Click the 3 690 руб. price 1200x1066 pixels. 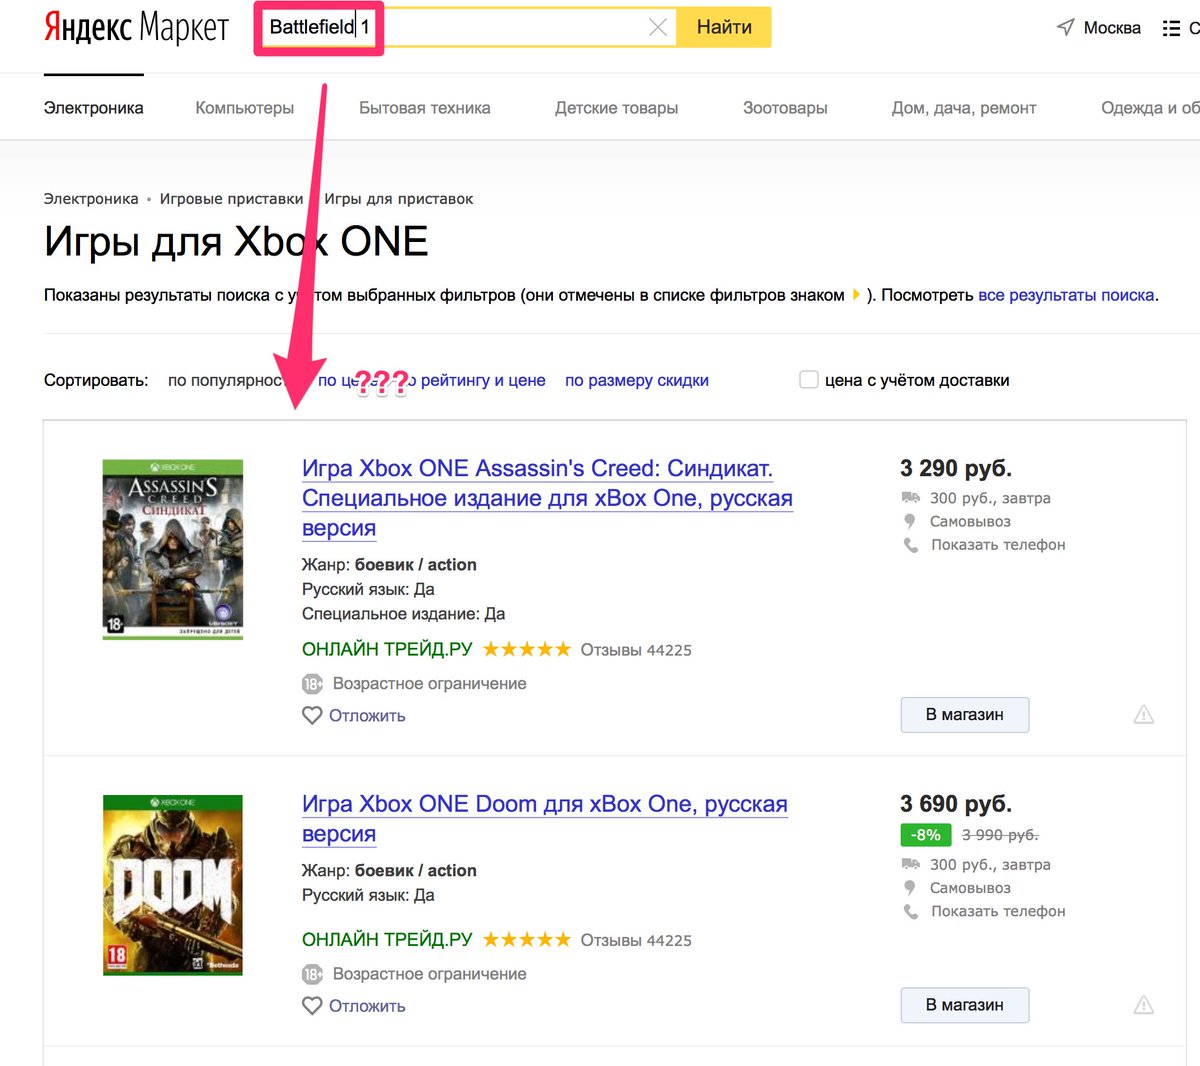[x=956, y=804]
